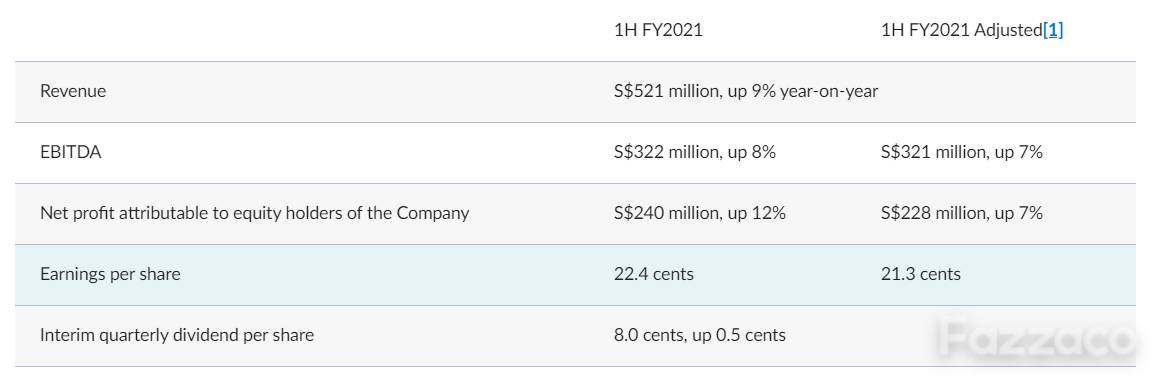Image resolution: width=1155 pixels, height=379 pixels.
Task: Select the 22.4 cents earnings value
Action: (653, 274)
